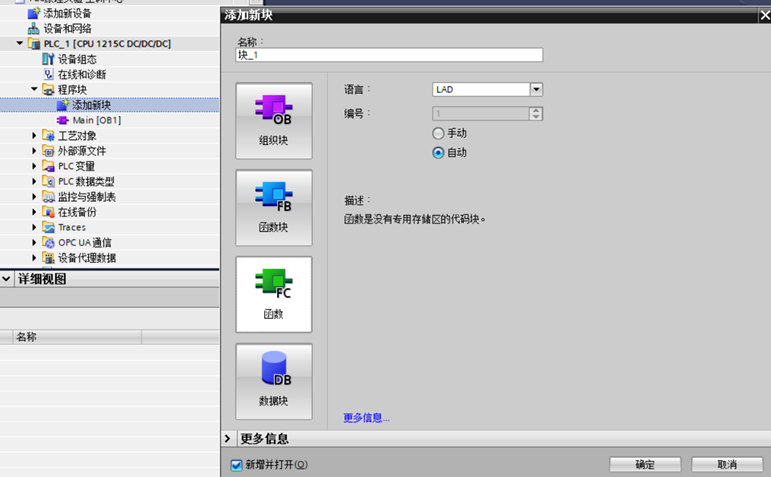Click the OPC UA 通信 icon
This screenshot has height=477, width=771.
coord(48,242)
